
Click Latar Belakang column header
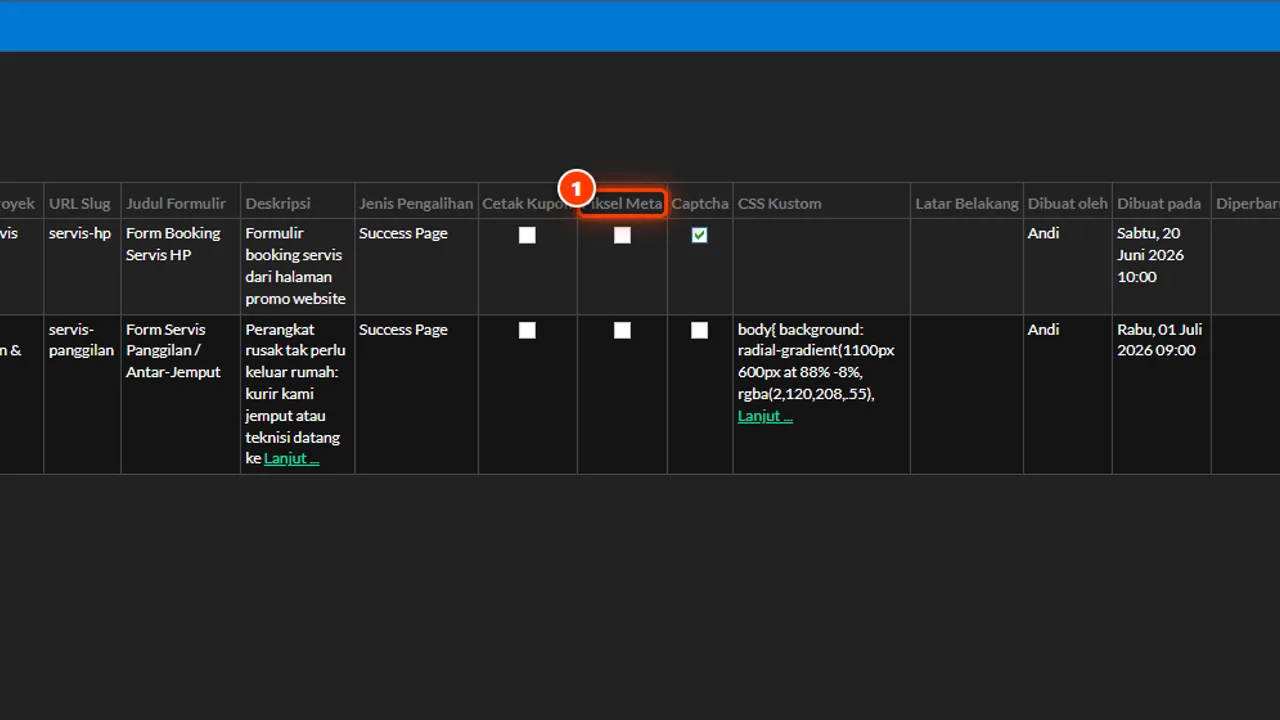(967, 203)
